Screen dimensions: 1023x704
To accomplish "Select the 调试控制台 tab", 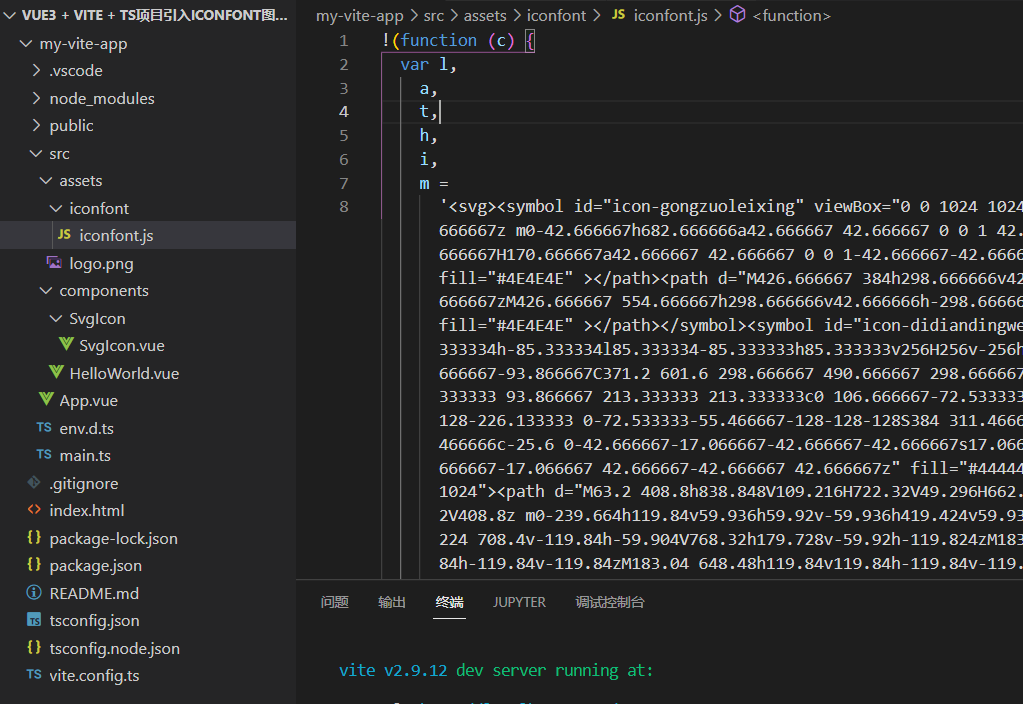I will pyautogui.click(x=610, y=602).
